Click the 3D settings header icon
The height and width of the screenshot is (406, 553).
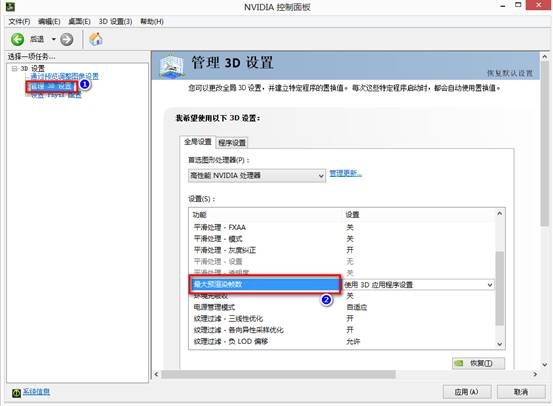tap(171, 66)
